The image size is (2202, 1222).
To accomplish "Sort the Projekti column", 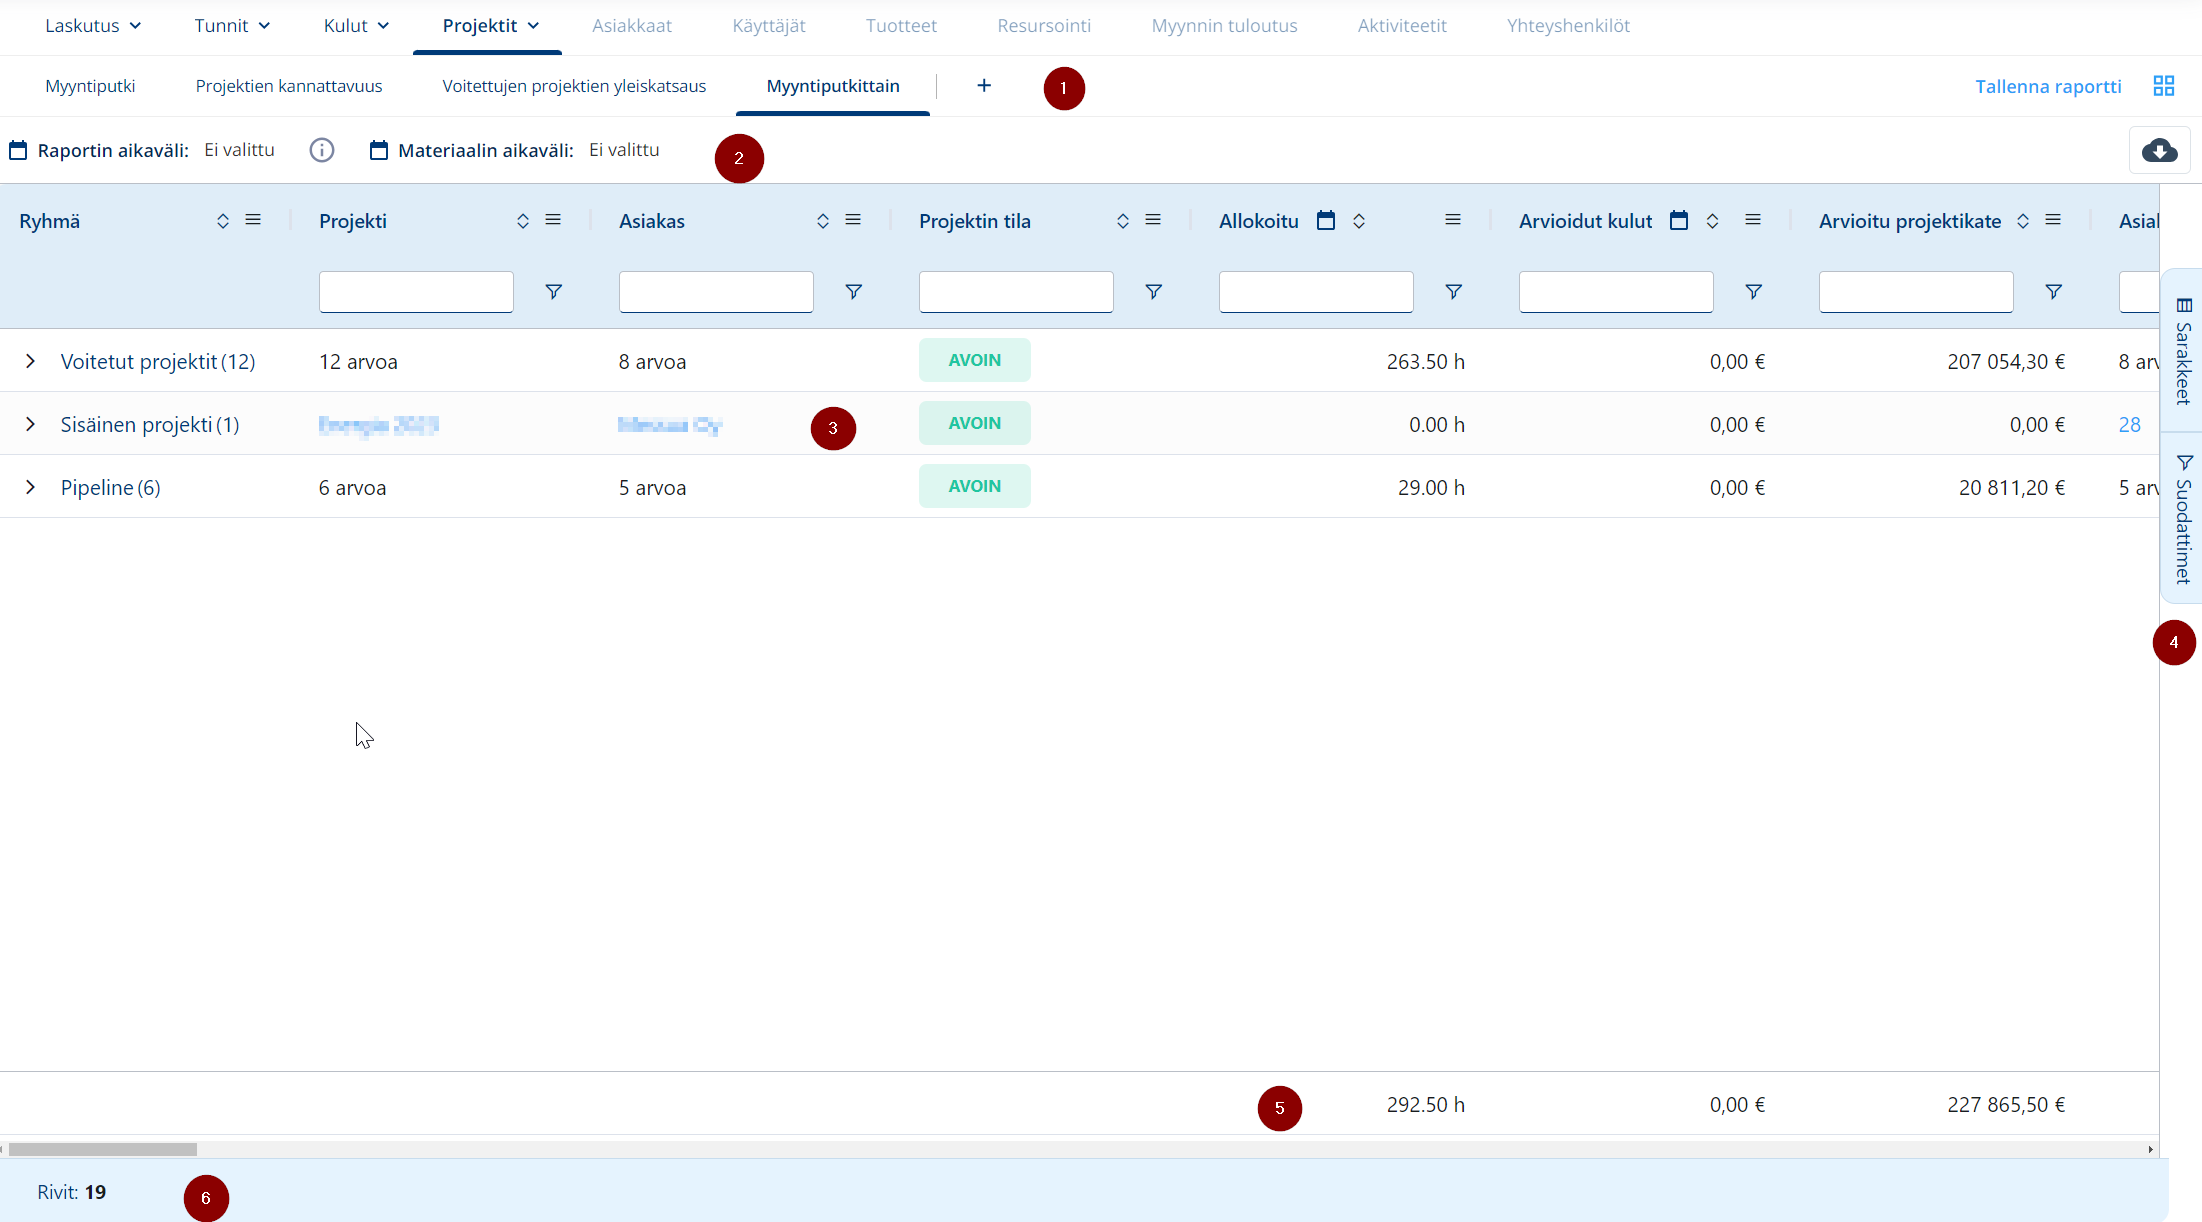I will 523,221.
